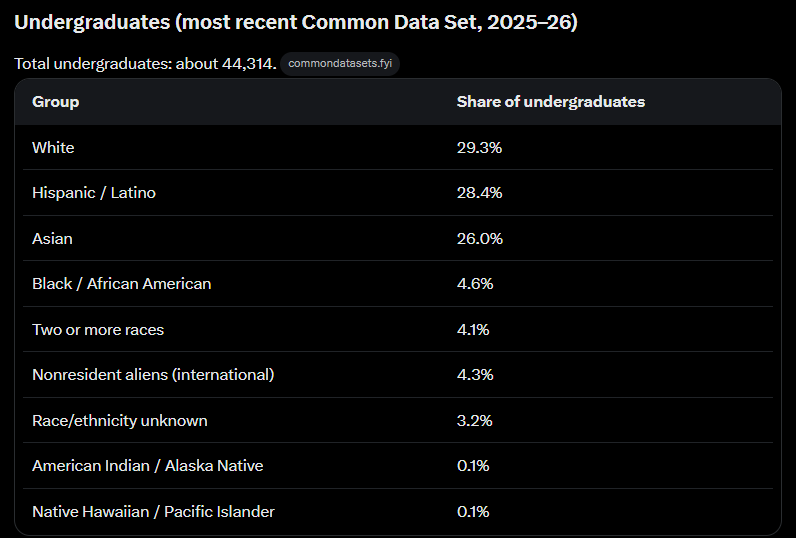
Task: Open the commondatasets.fyi source link
Action: point(340,63)
